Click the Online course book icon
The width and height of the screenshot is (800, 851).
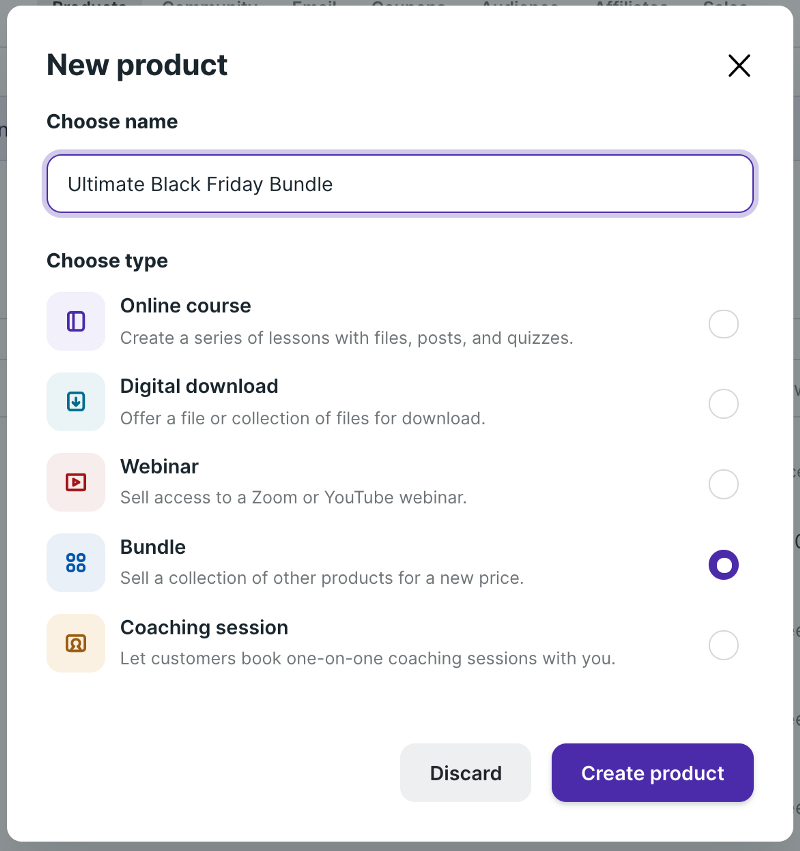pyautogui.click(x=76, y=321)
